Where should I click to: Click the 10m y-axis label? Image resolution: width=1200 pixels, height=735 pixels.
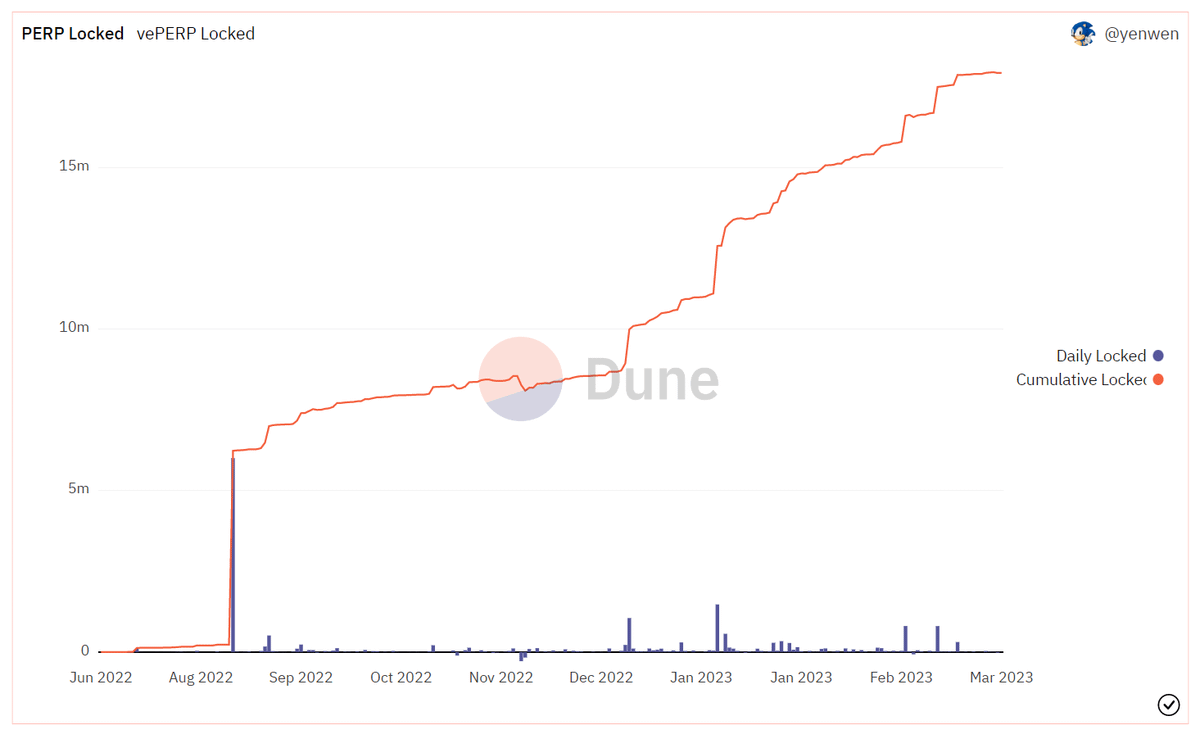coord(75,328)
